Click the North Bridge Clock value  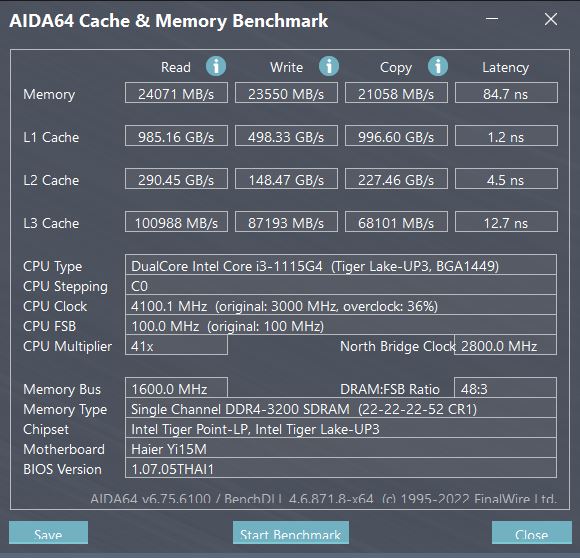[505, 345]
